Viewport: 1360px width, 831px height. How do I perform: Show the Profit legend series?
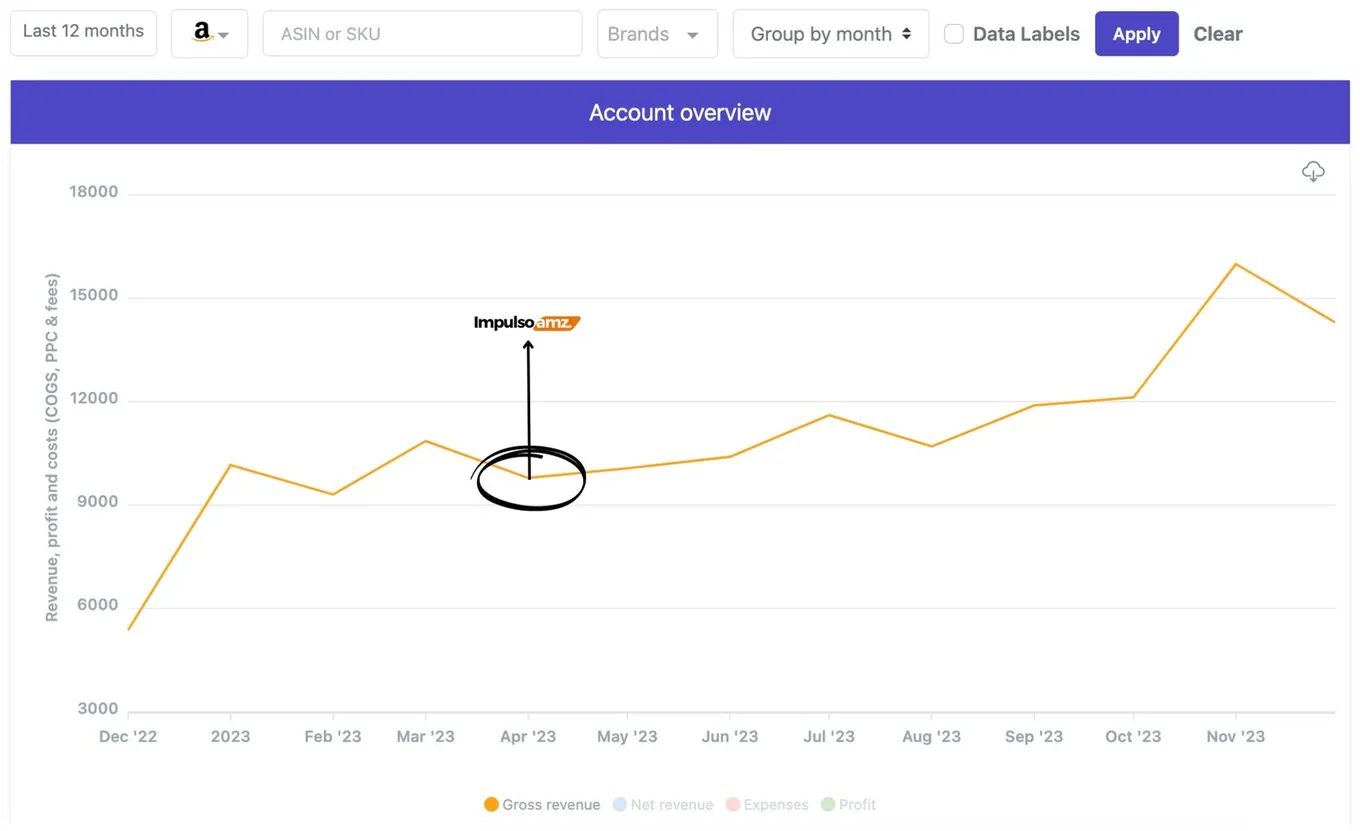pos(848,805)
